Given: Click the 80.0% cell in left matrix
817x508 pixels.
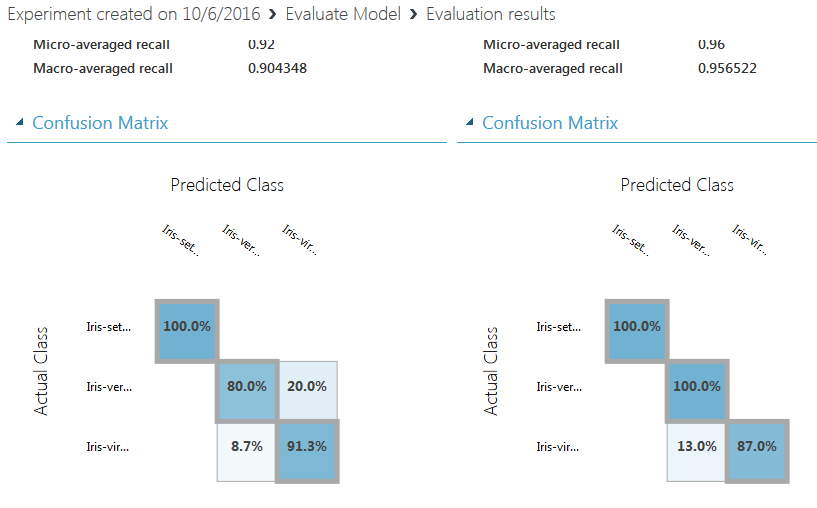Looking at the screenshot, I should tap(247, 387).
